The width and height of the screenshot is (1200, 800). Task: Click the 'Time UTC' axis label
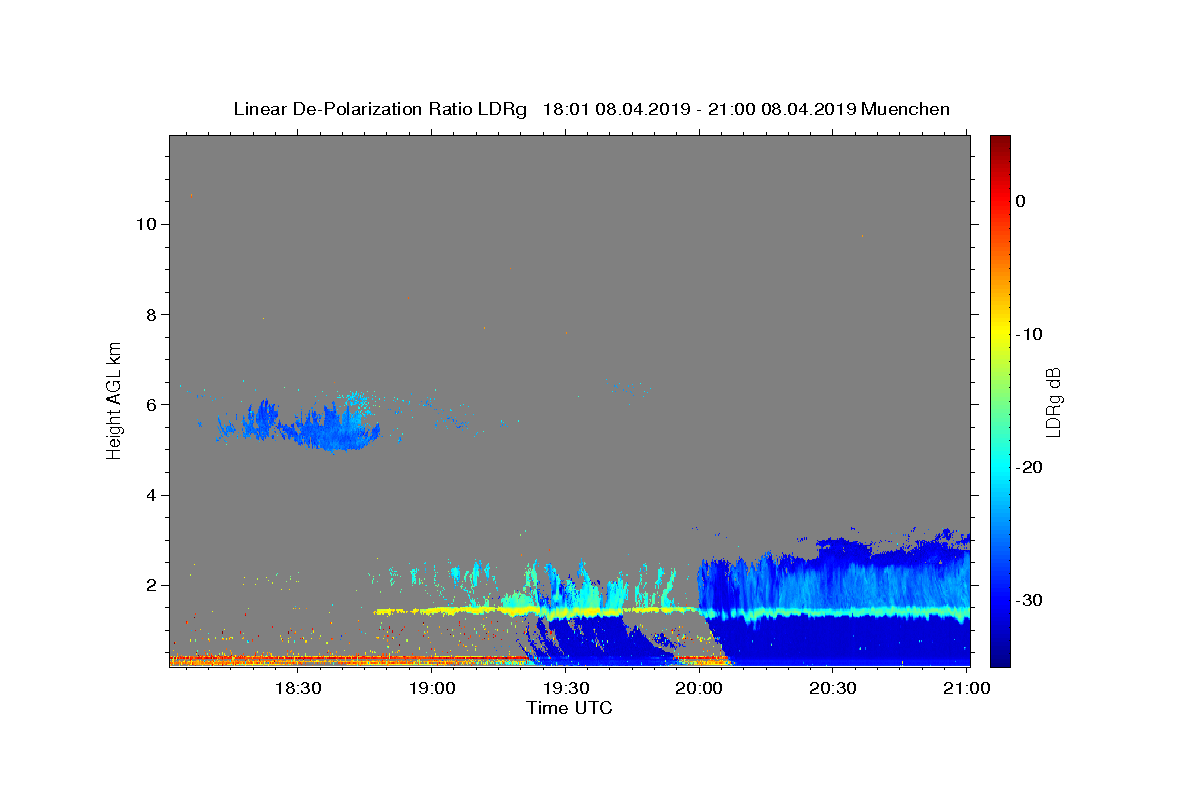(x=569, y=708)
